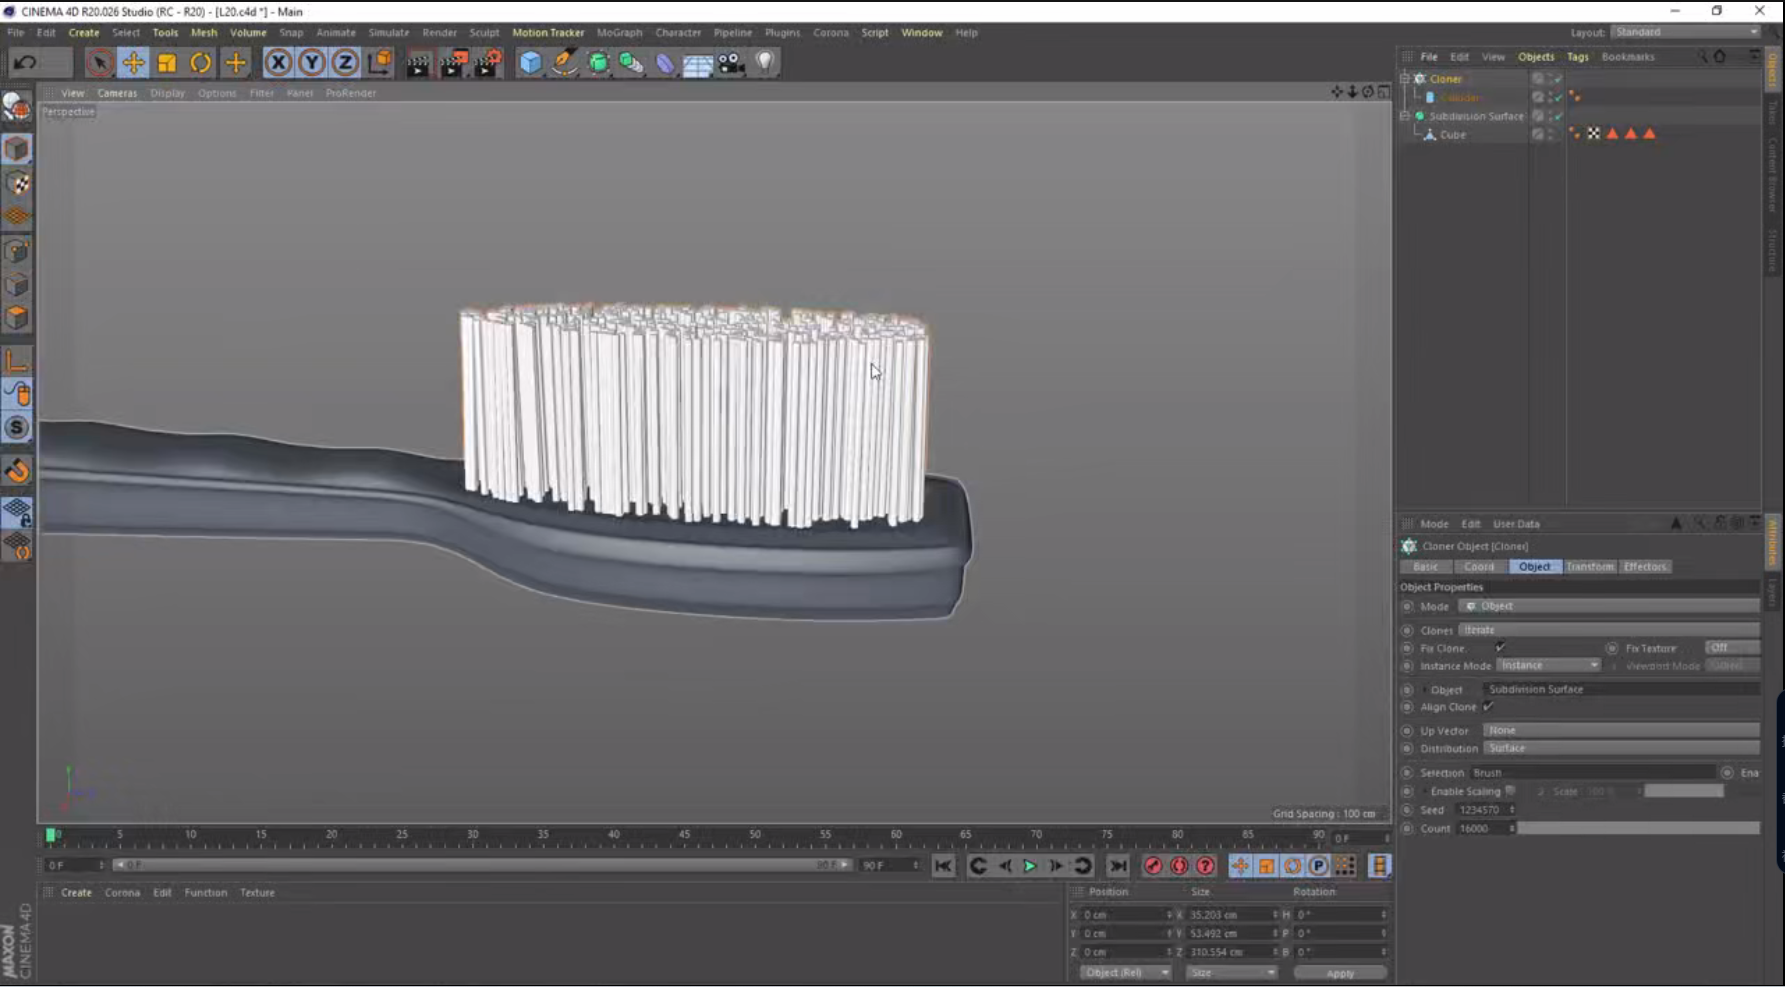The image size is (1785, 987).
Task: Open the MoGraph menu
Action: tap(618, 32)
